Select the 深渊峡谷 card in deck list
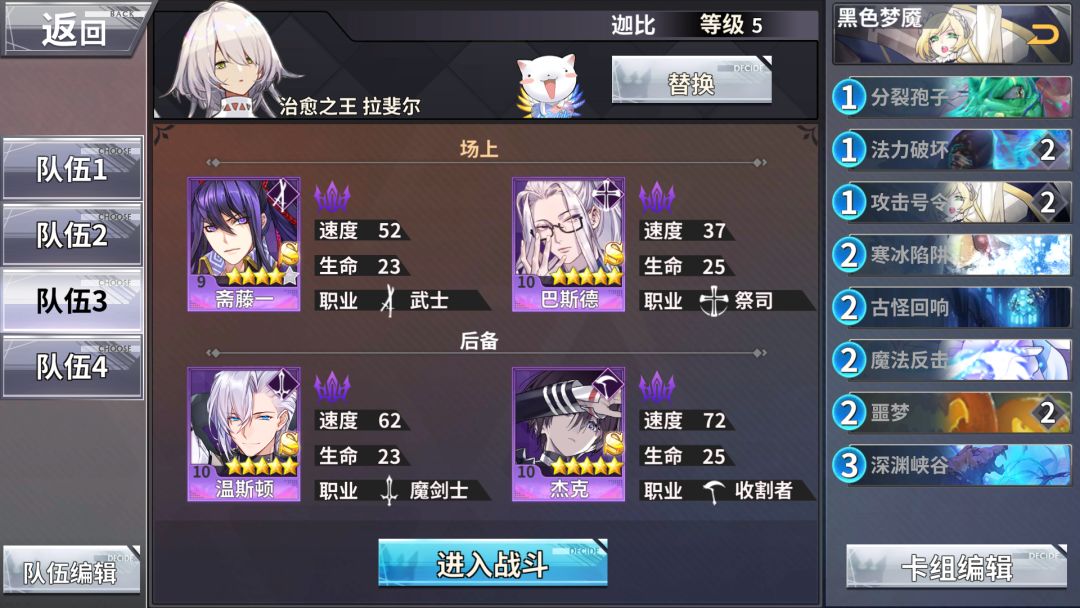This screenshot has width=1080, height=608. click(952, 465)
